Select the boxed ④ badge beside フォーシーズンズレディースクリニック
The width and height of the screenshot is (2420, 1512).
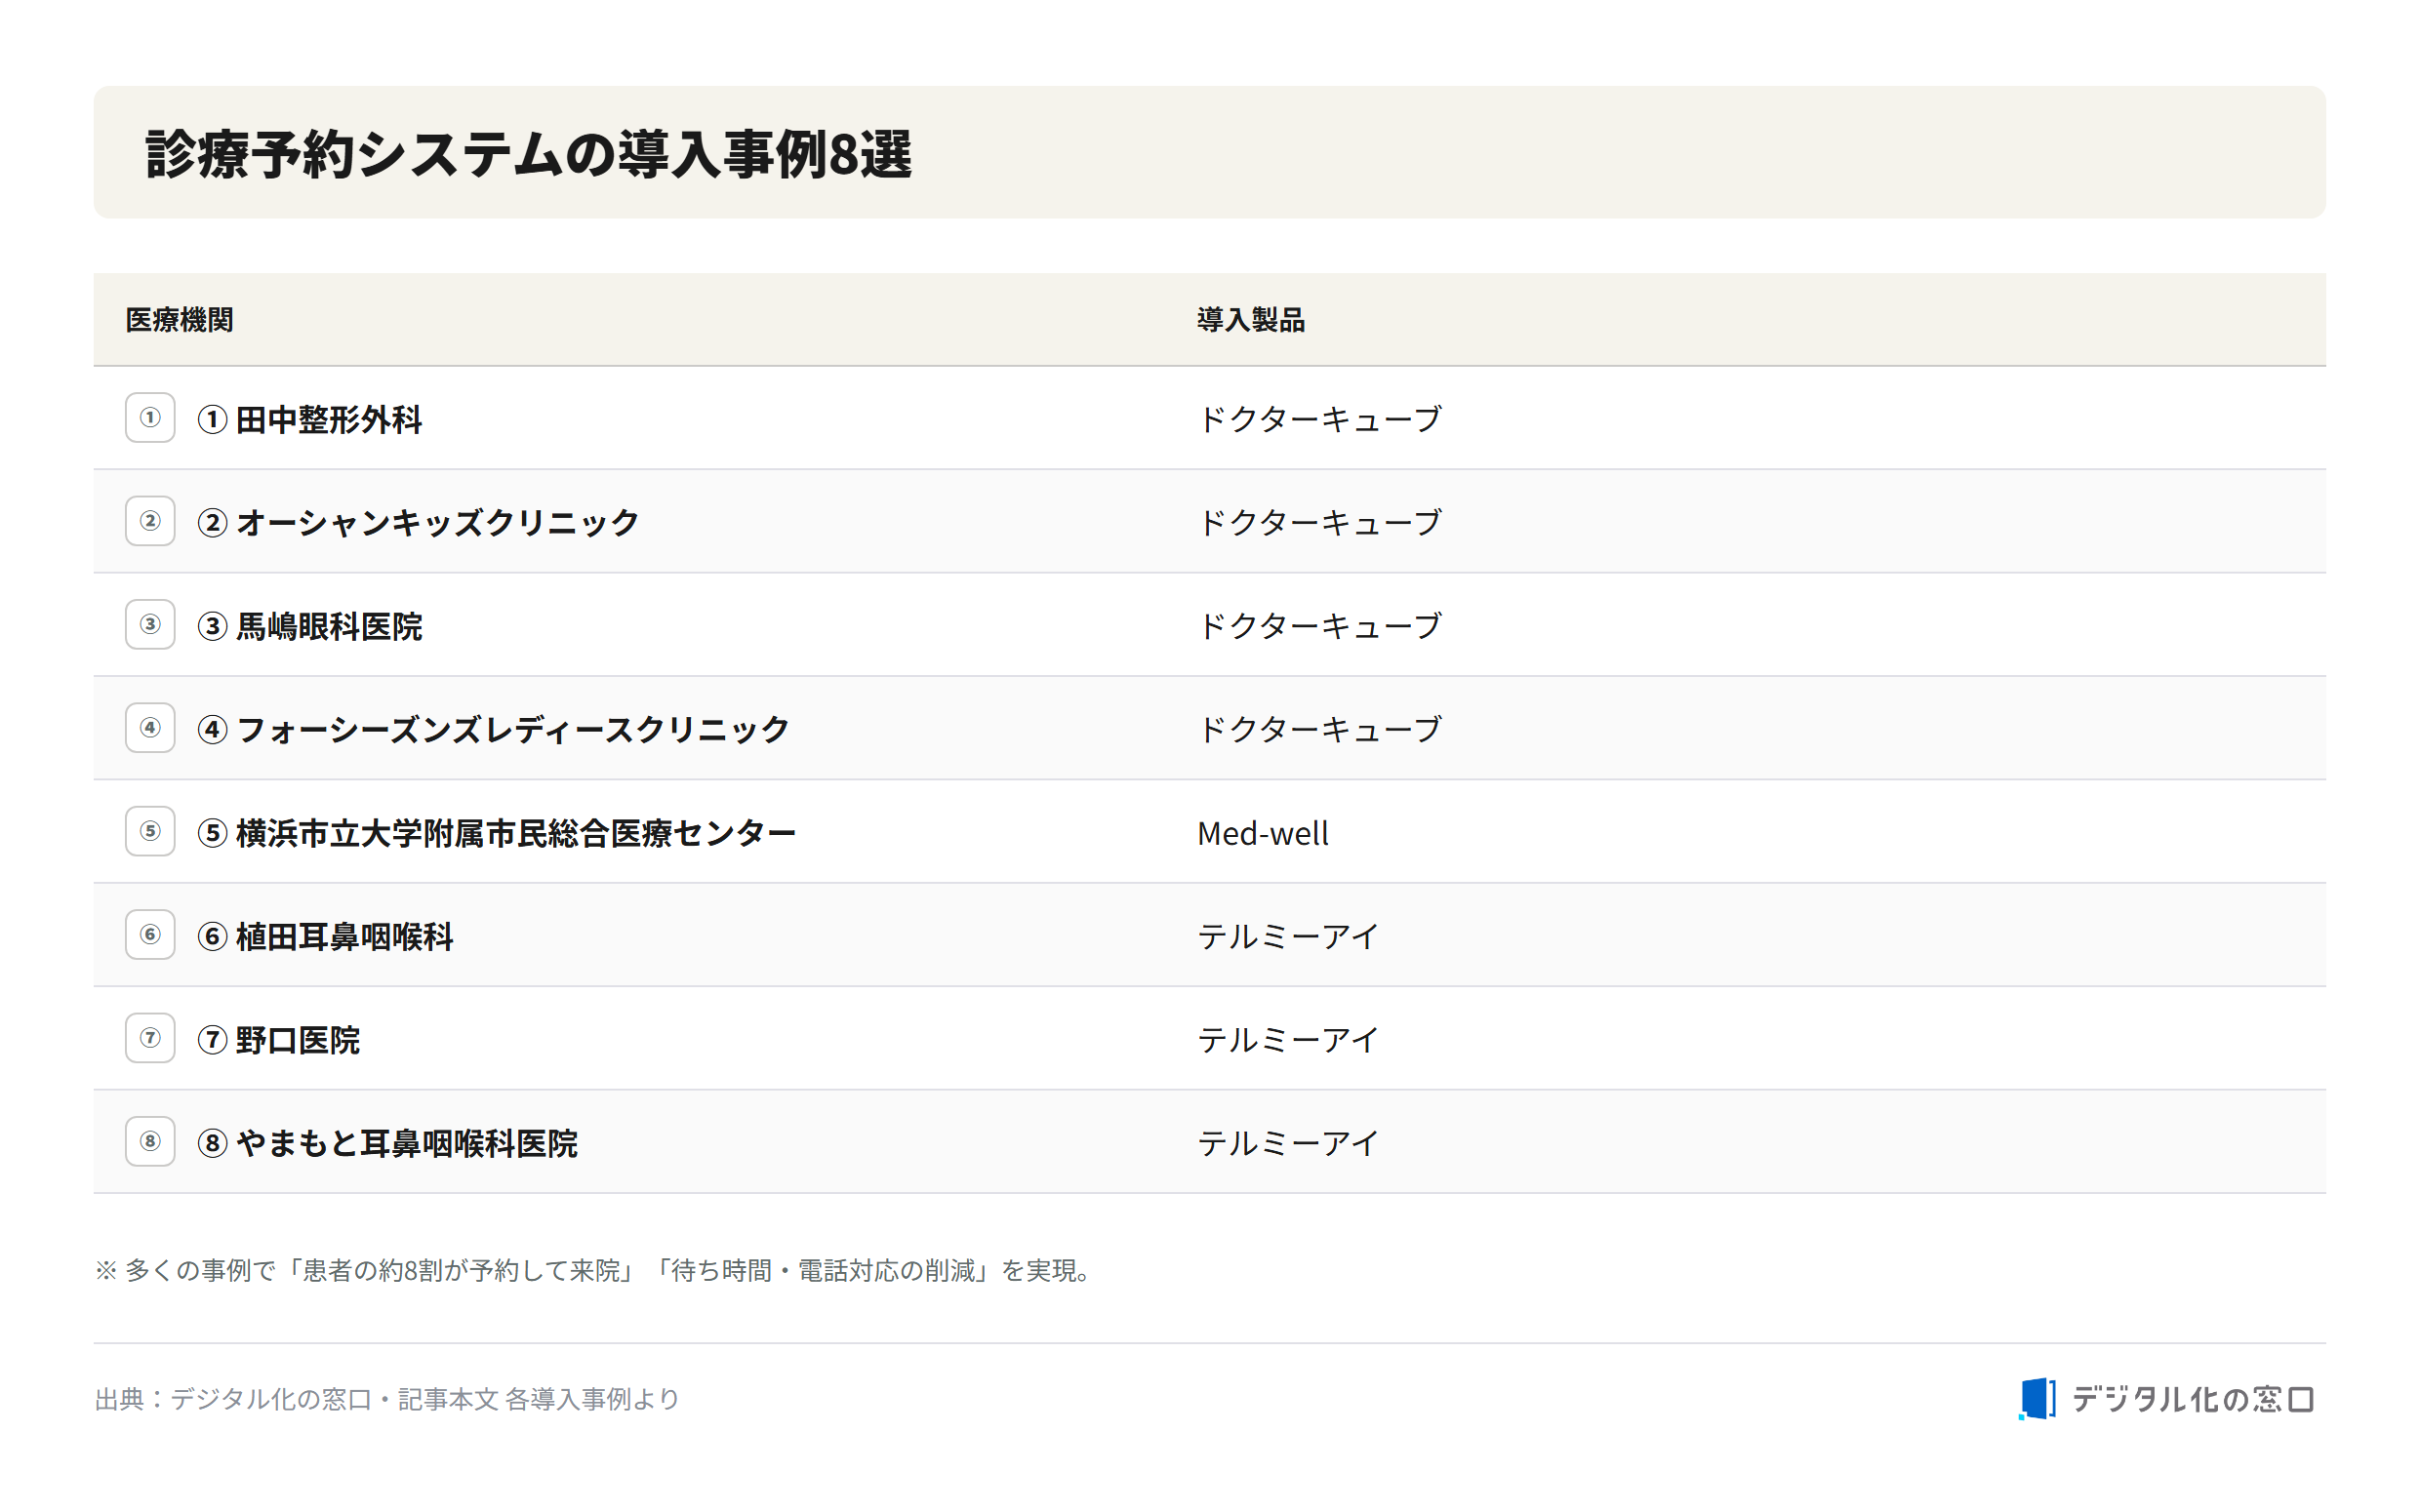(150, 728)
